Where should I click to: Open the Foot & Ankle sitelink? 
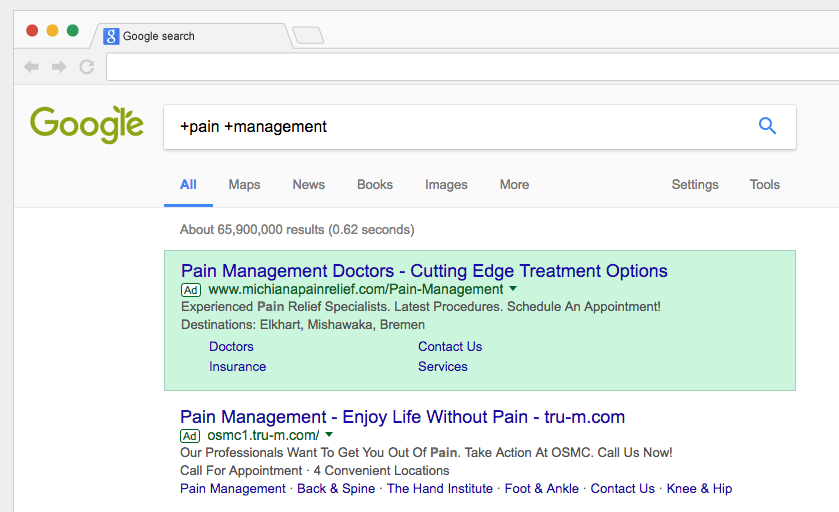[x=541, y=488]
